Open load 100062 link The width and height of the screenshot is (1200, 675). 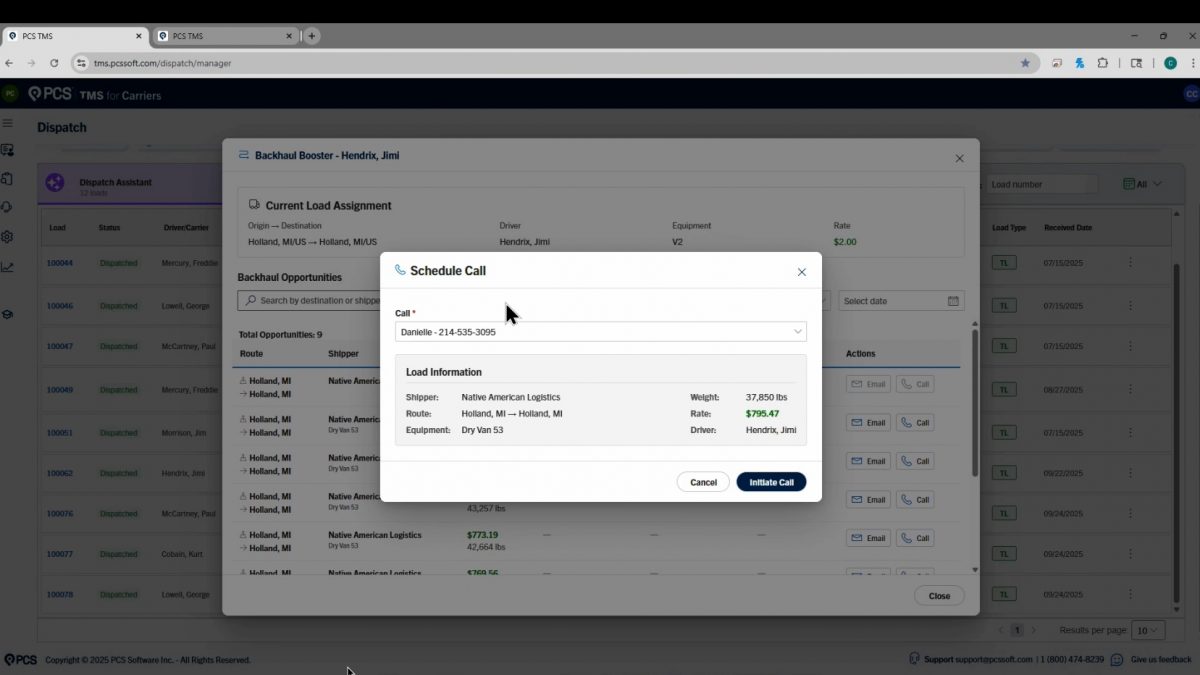60,473
